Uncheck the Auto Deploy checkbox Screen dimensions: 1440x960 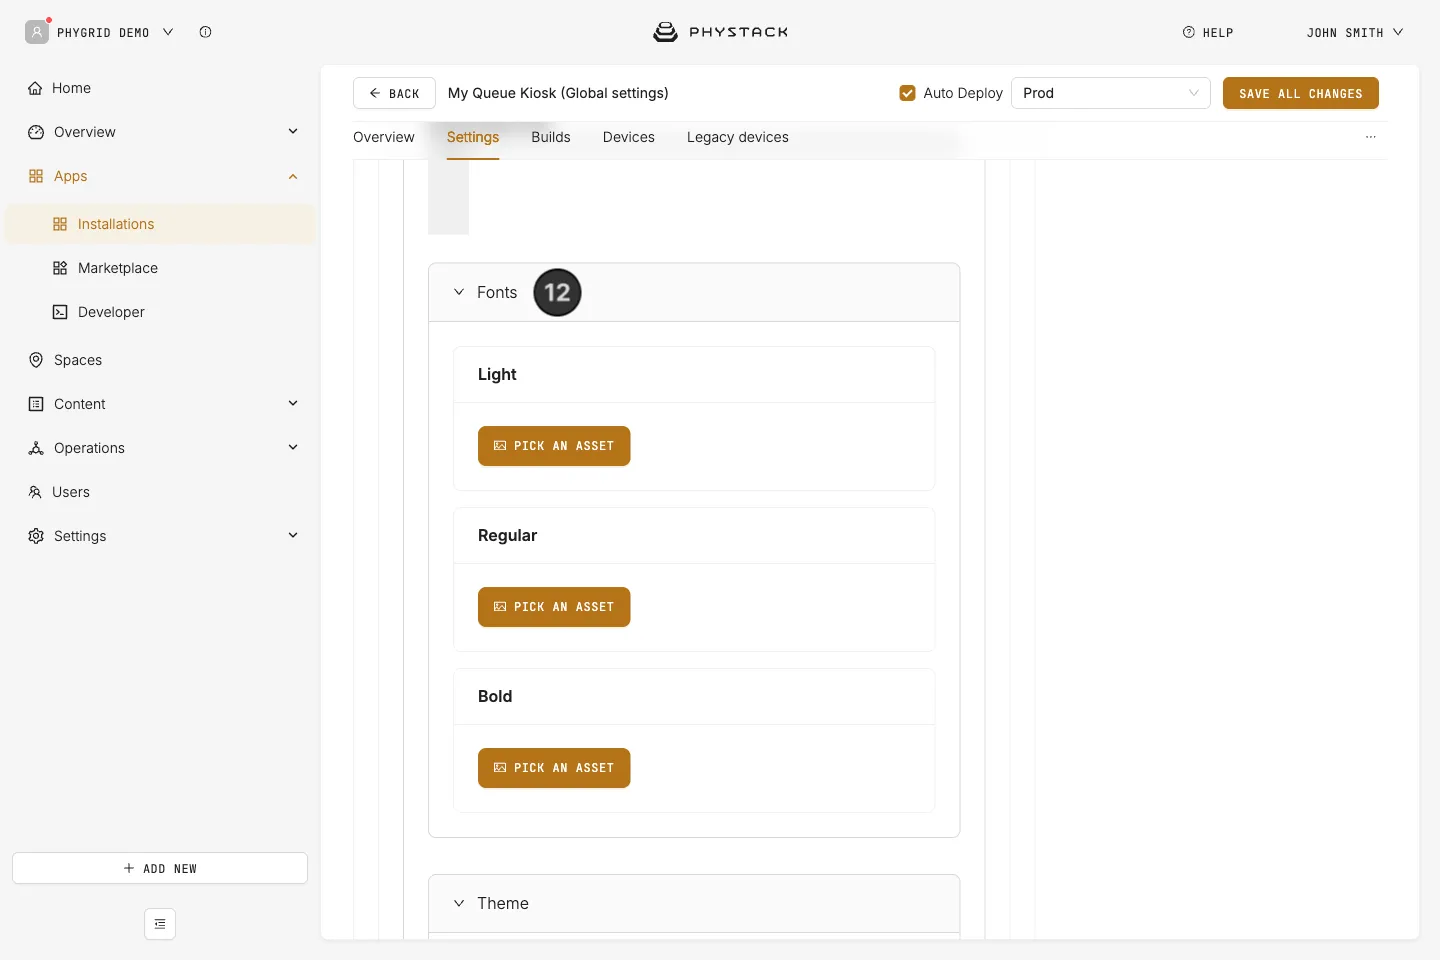pos(907,93)
